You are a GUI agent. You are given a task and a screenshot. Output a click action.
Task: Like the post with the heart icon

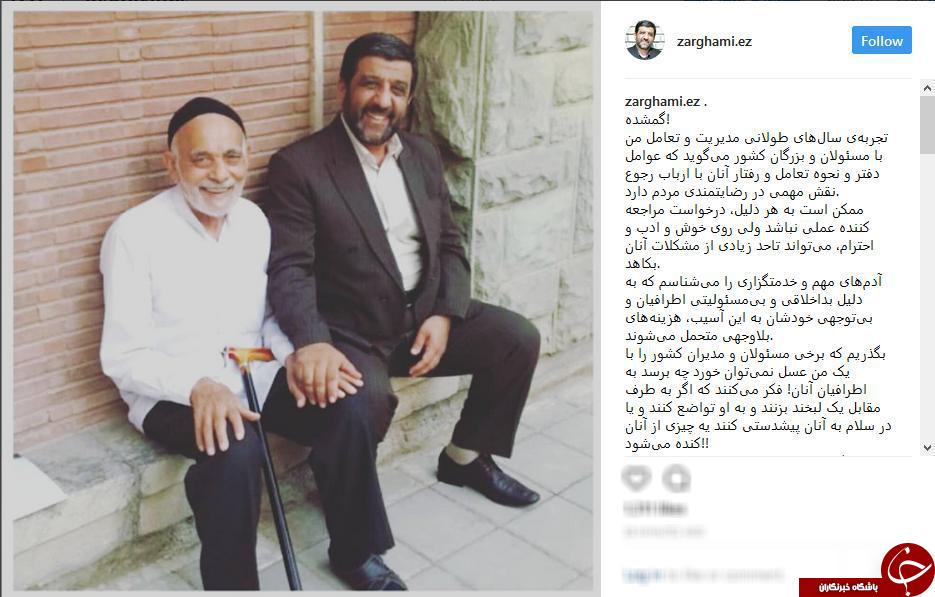[636, 478]
